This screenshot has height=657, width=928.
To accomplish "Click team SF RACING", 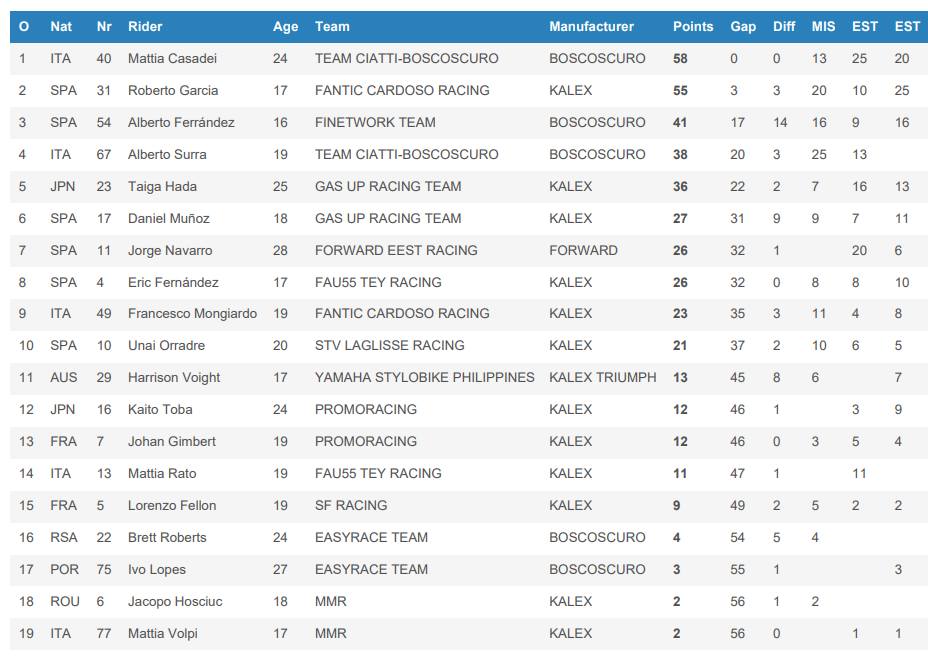I will 351,505.
